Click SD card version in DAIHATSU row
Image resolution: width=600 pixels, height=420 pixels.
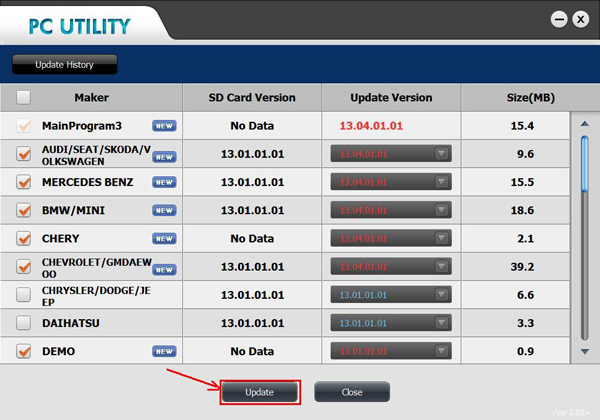click(253, 323)
